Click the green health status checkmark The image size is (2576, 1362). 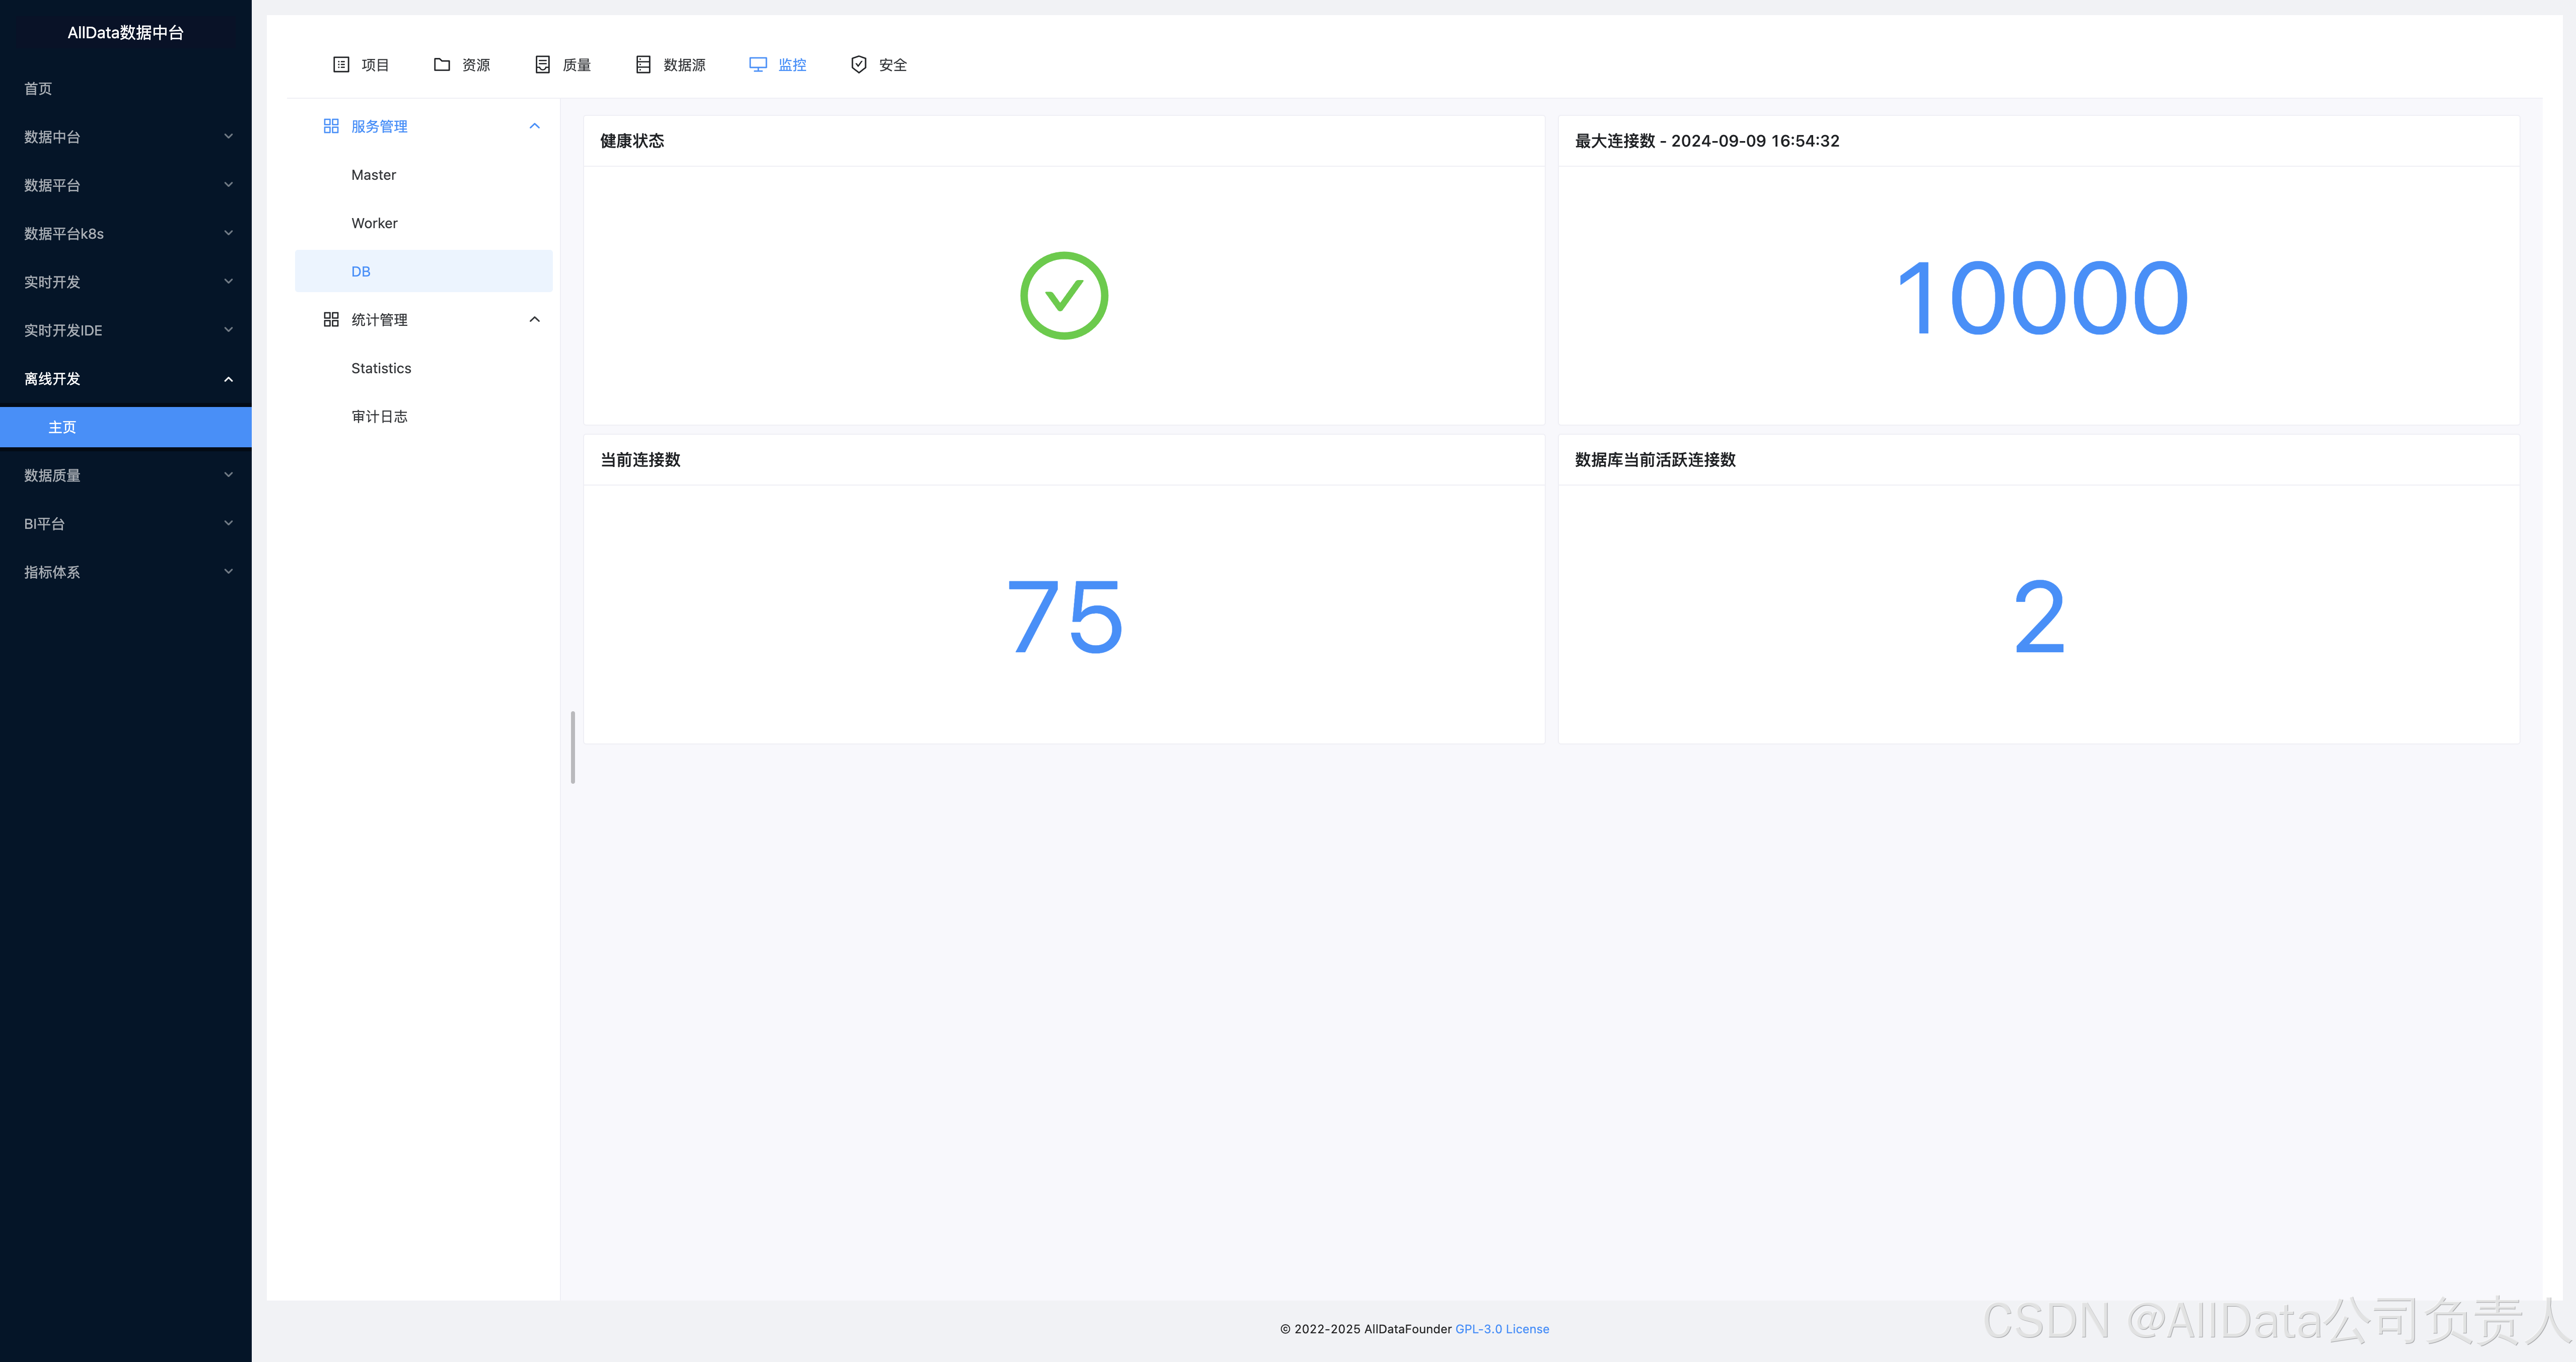1063,296
